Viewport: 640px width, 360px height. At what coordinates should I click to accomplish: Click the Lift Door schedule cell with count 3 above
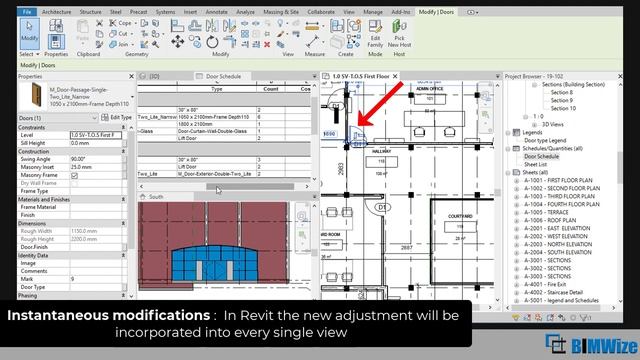coord(216,167)
